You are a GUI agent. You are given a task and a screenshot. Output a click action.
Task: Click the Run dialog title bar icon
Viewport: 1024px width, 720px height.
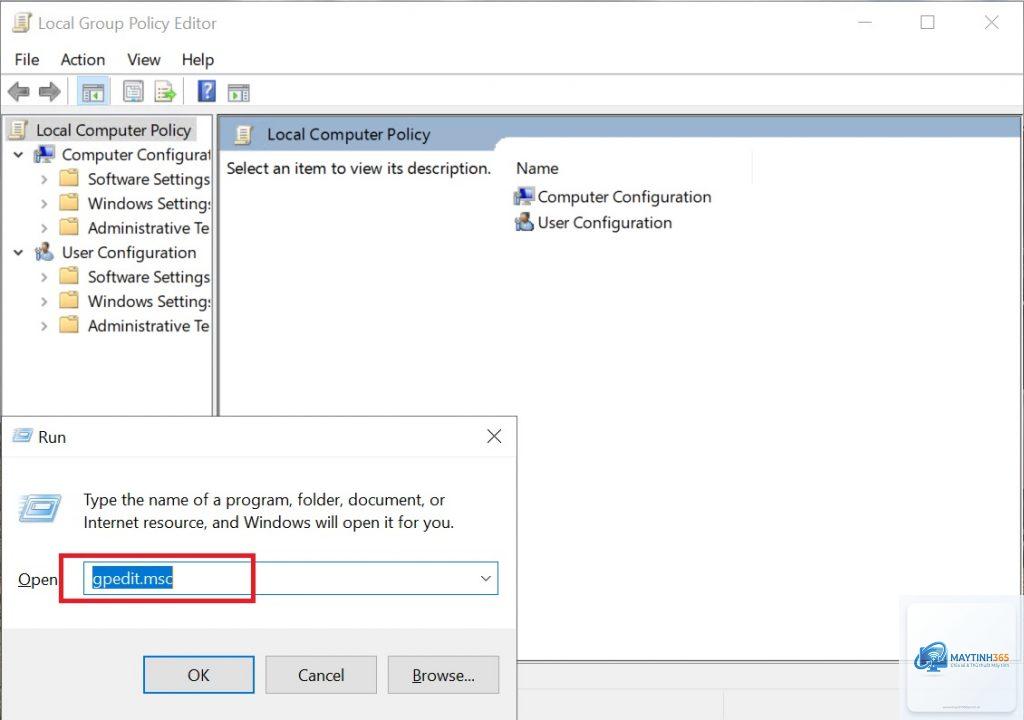tap(22, 436)
